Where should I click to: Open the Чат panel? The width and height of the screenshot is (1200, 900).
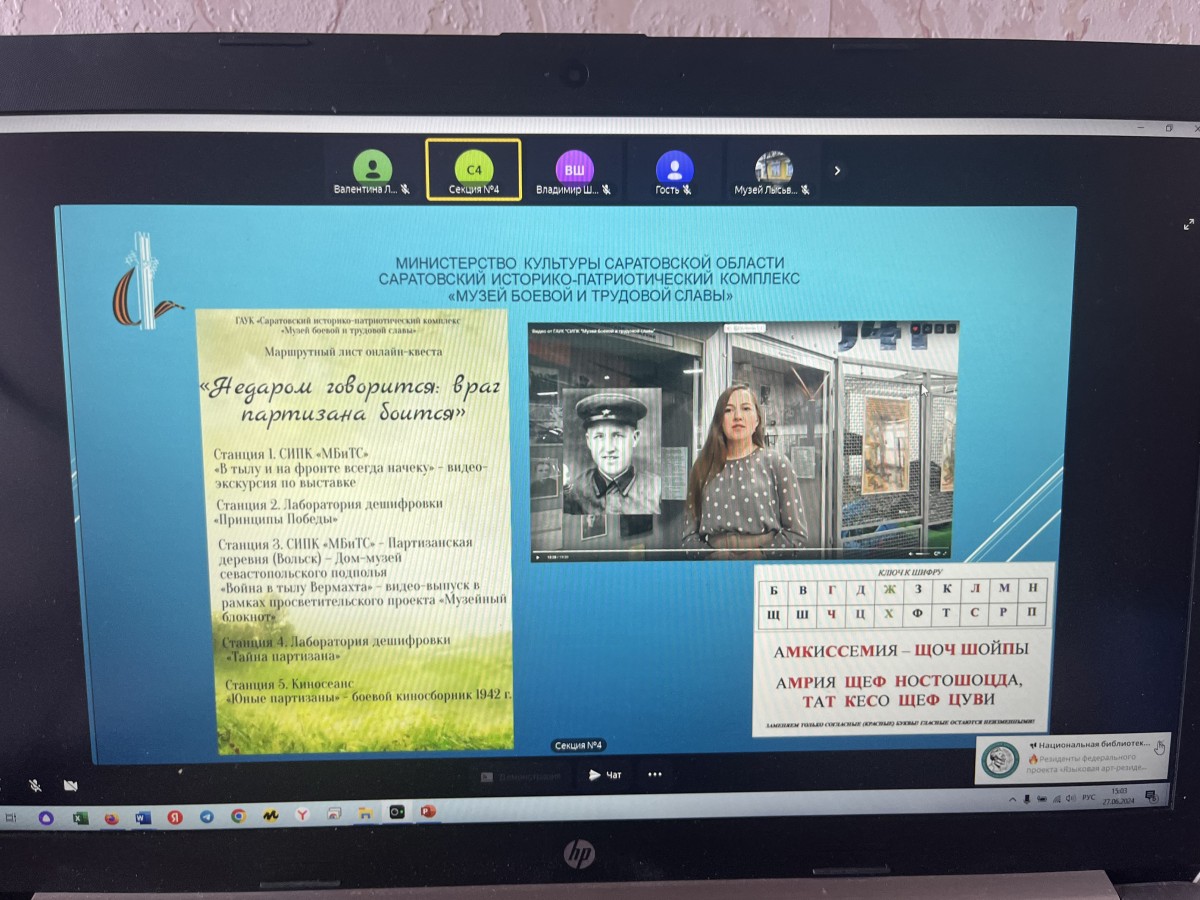click(606, 775)
